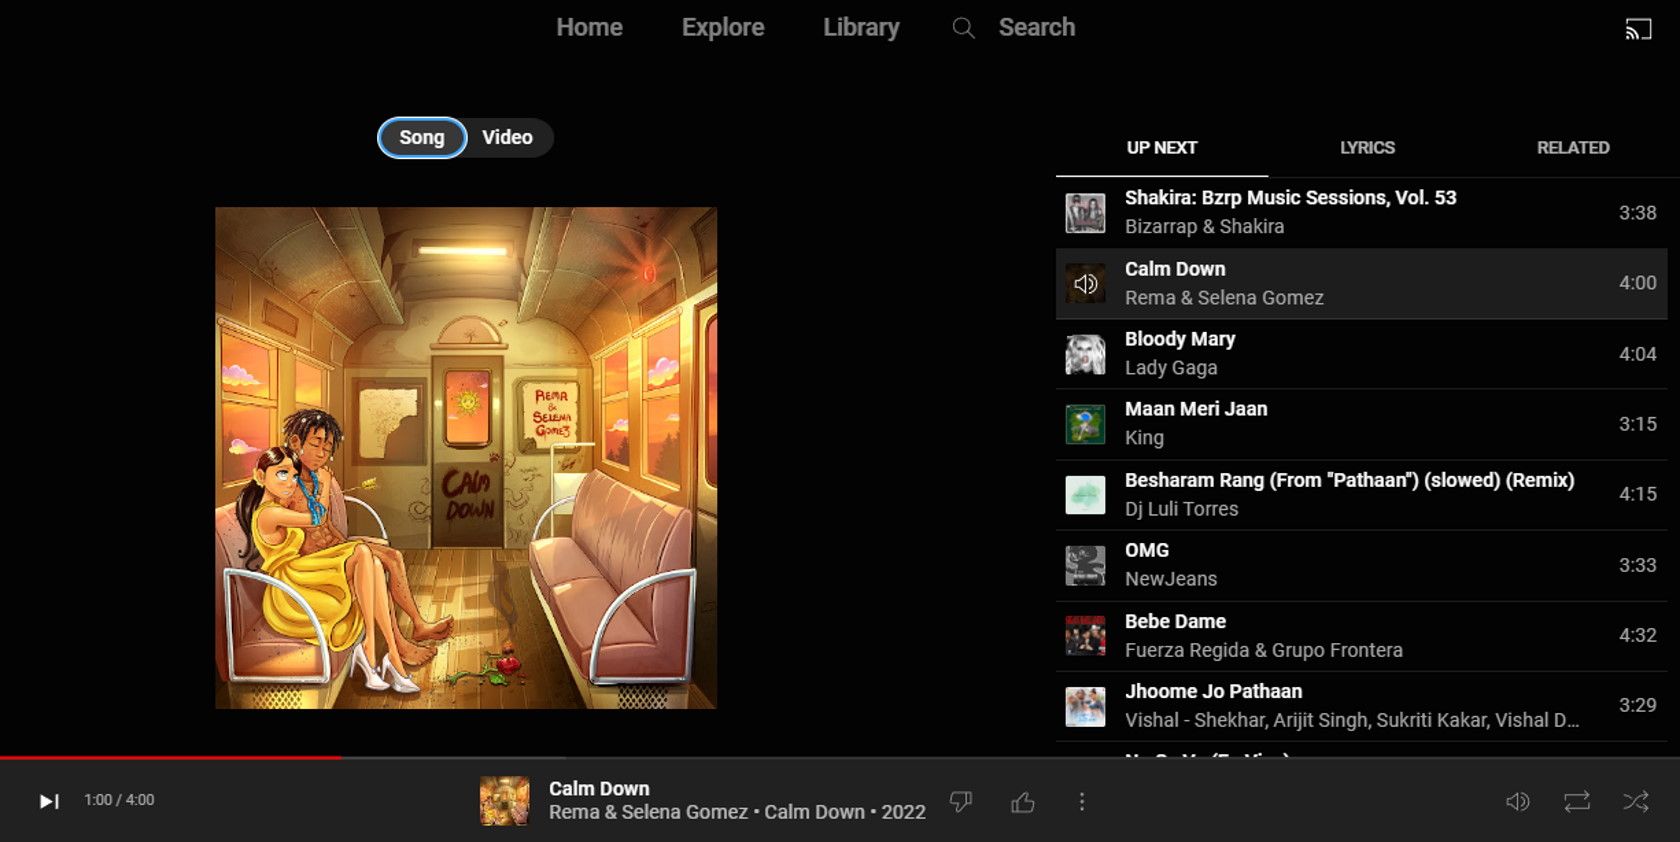Click the 4:15 duration of Besharam Rang
Image resolution: width=1680 pixels, height=842 pixels.
pos(1638,495)
